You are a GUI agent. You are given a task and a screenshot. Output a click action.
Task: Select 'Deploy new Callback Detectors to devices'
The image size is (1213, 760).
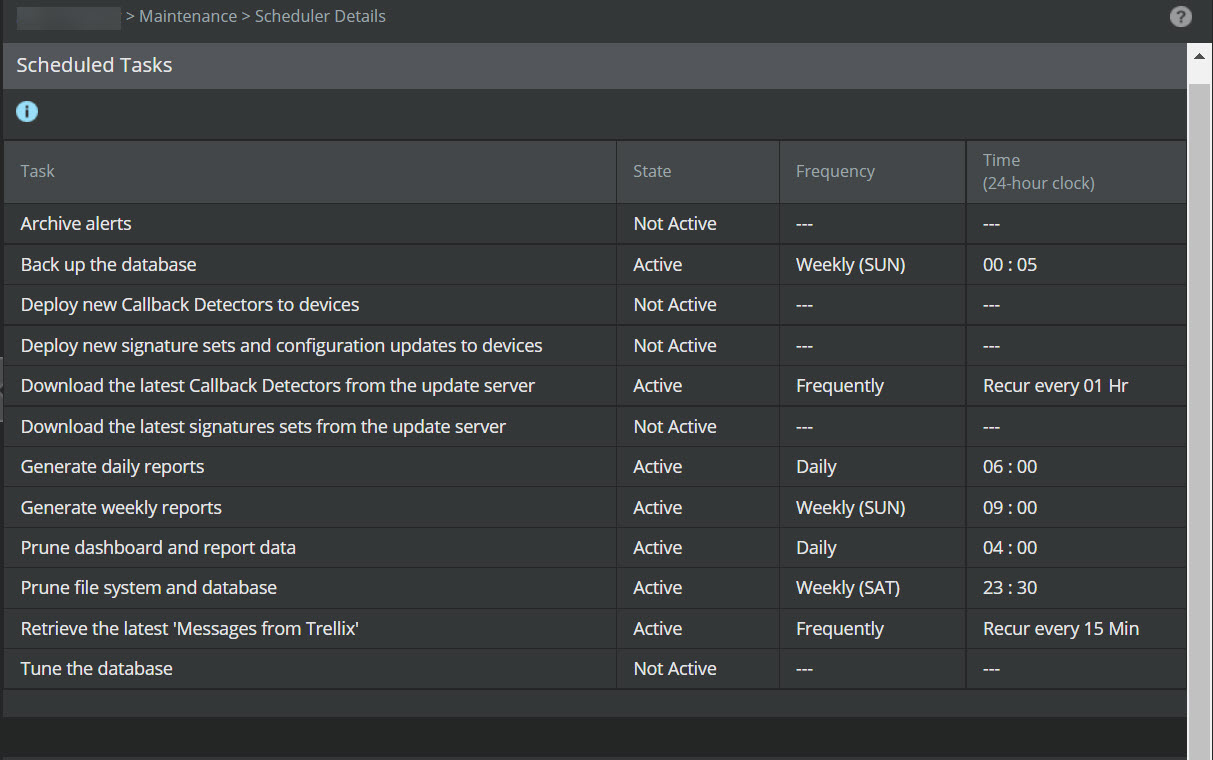(x=190, y=305)
